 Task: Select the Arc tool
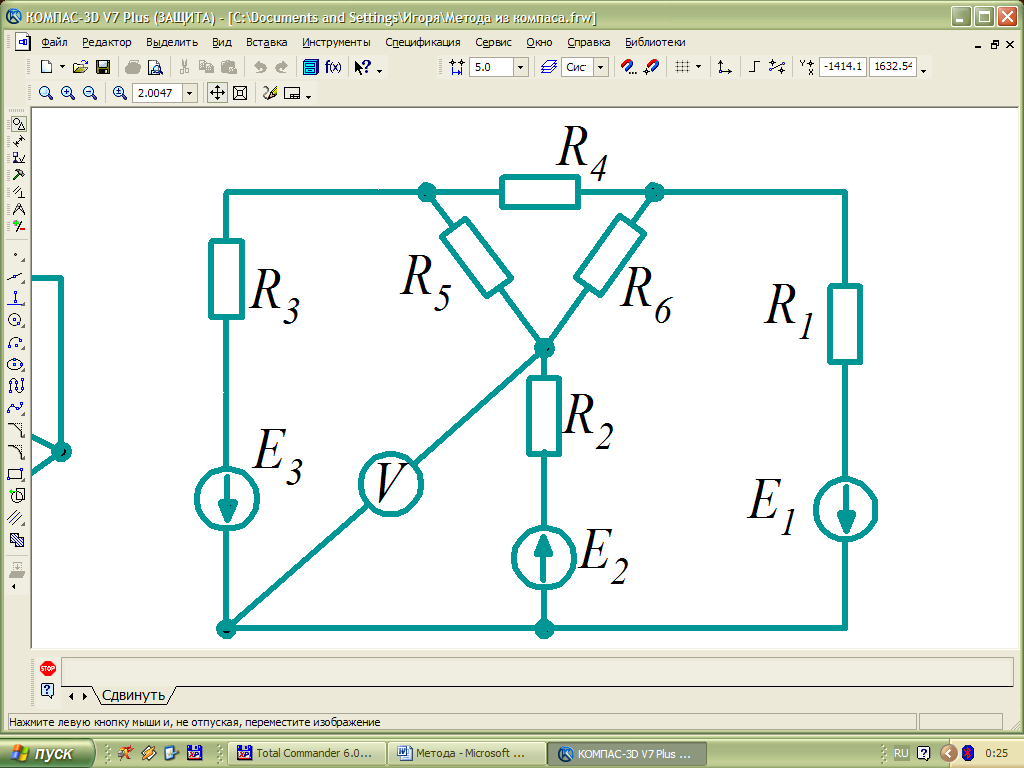pyautogui.click(x=16, y=342)
